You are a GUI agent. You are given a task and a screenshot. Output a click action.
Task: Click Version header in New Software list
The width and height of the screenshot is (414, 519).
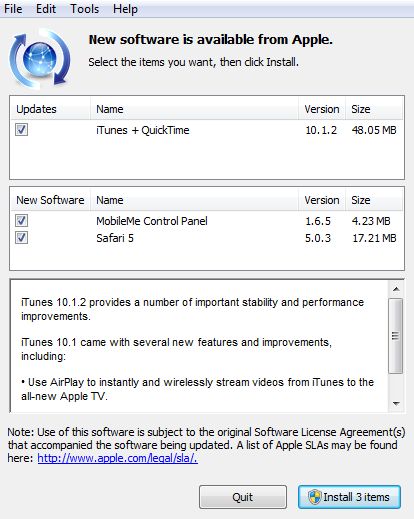pyautogui.click(x=322, y=200)
